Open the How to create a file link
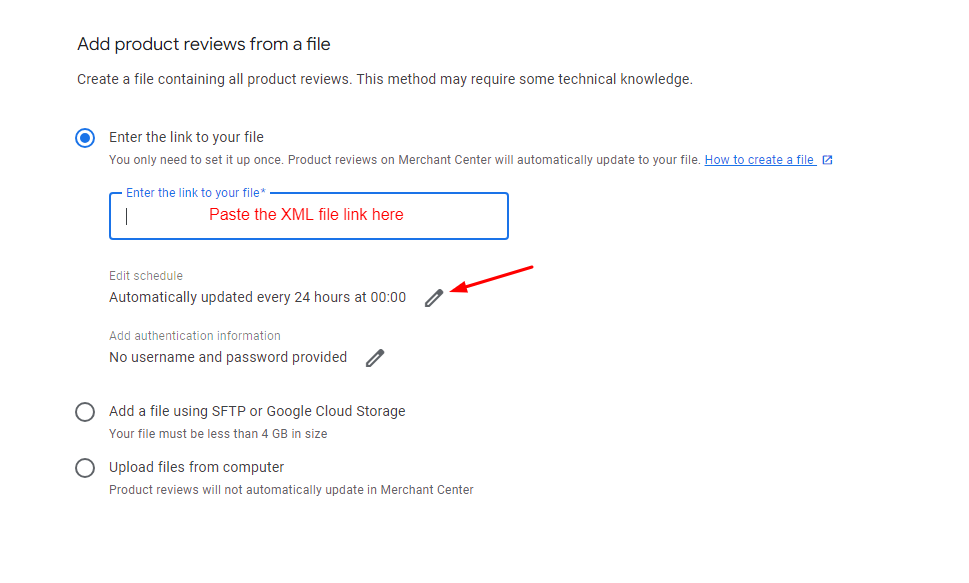Viewport: 969px width, 583px height. click(x=759, y=160)
